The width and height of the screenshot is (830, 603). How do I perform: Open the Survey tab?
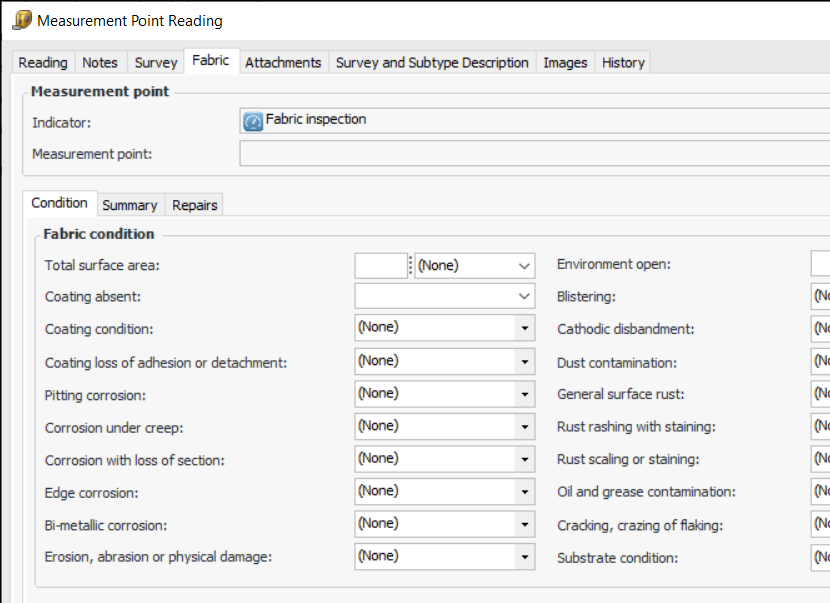point(156,62)
